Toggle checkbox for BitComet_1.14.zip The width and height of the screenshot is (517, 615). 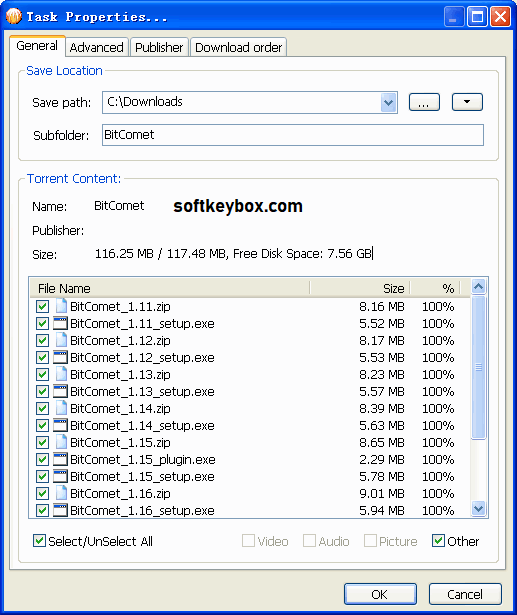[42, 408]
